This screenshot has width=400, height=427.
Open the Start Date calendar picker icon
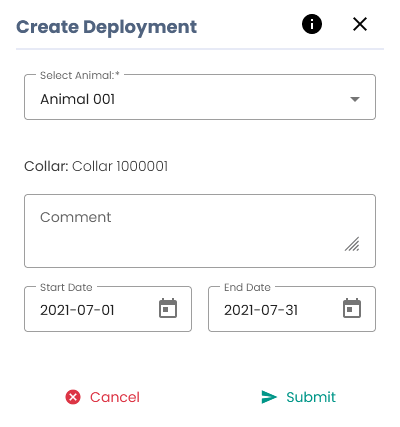click(x=168, y=308)
